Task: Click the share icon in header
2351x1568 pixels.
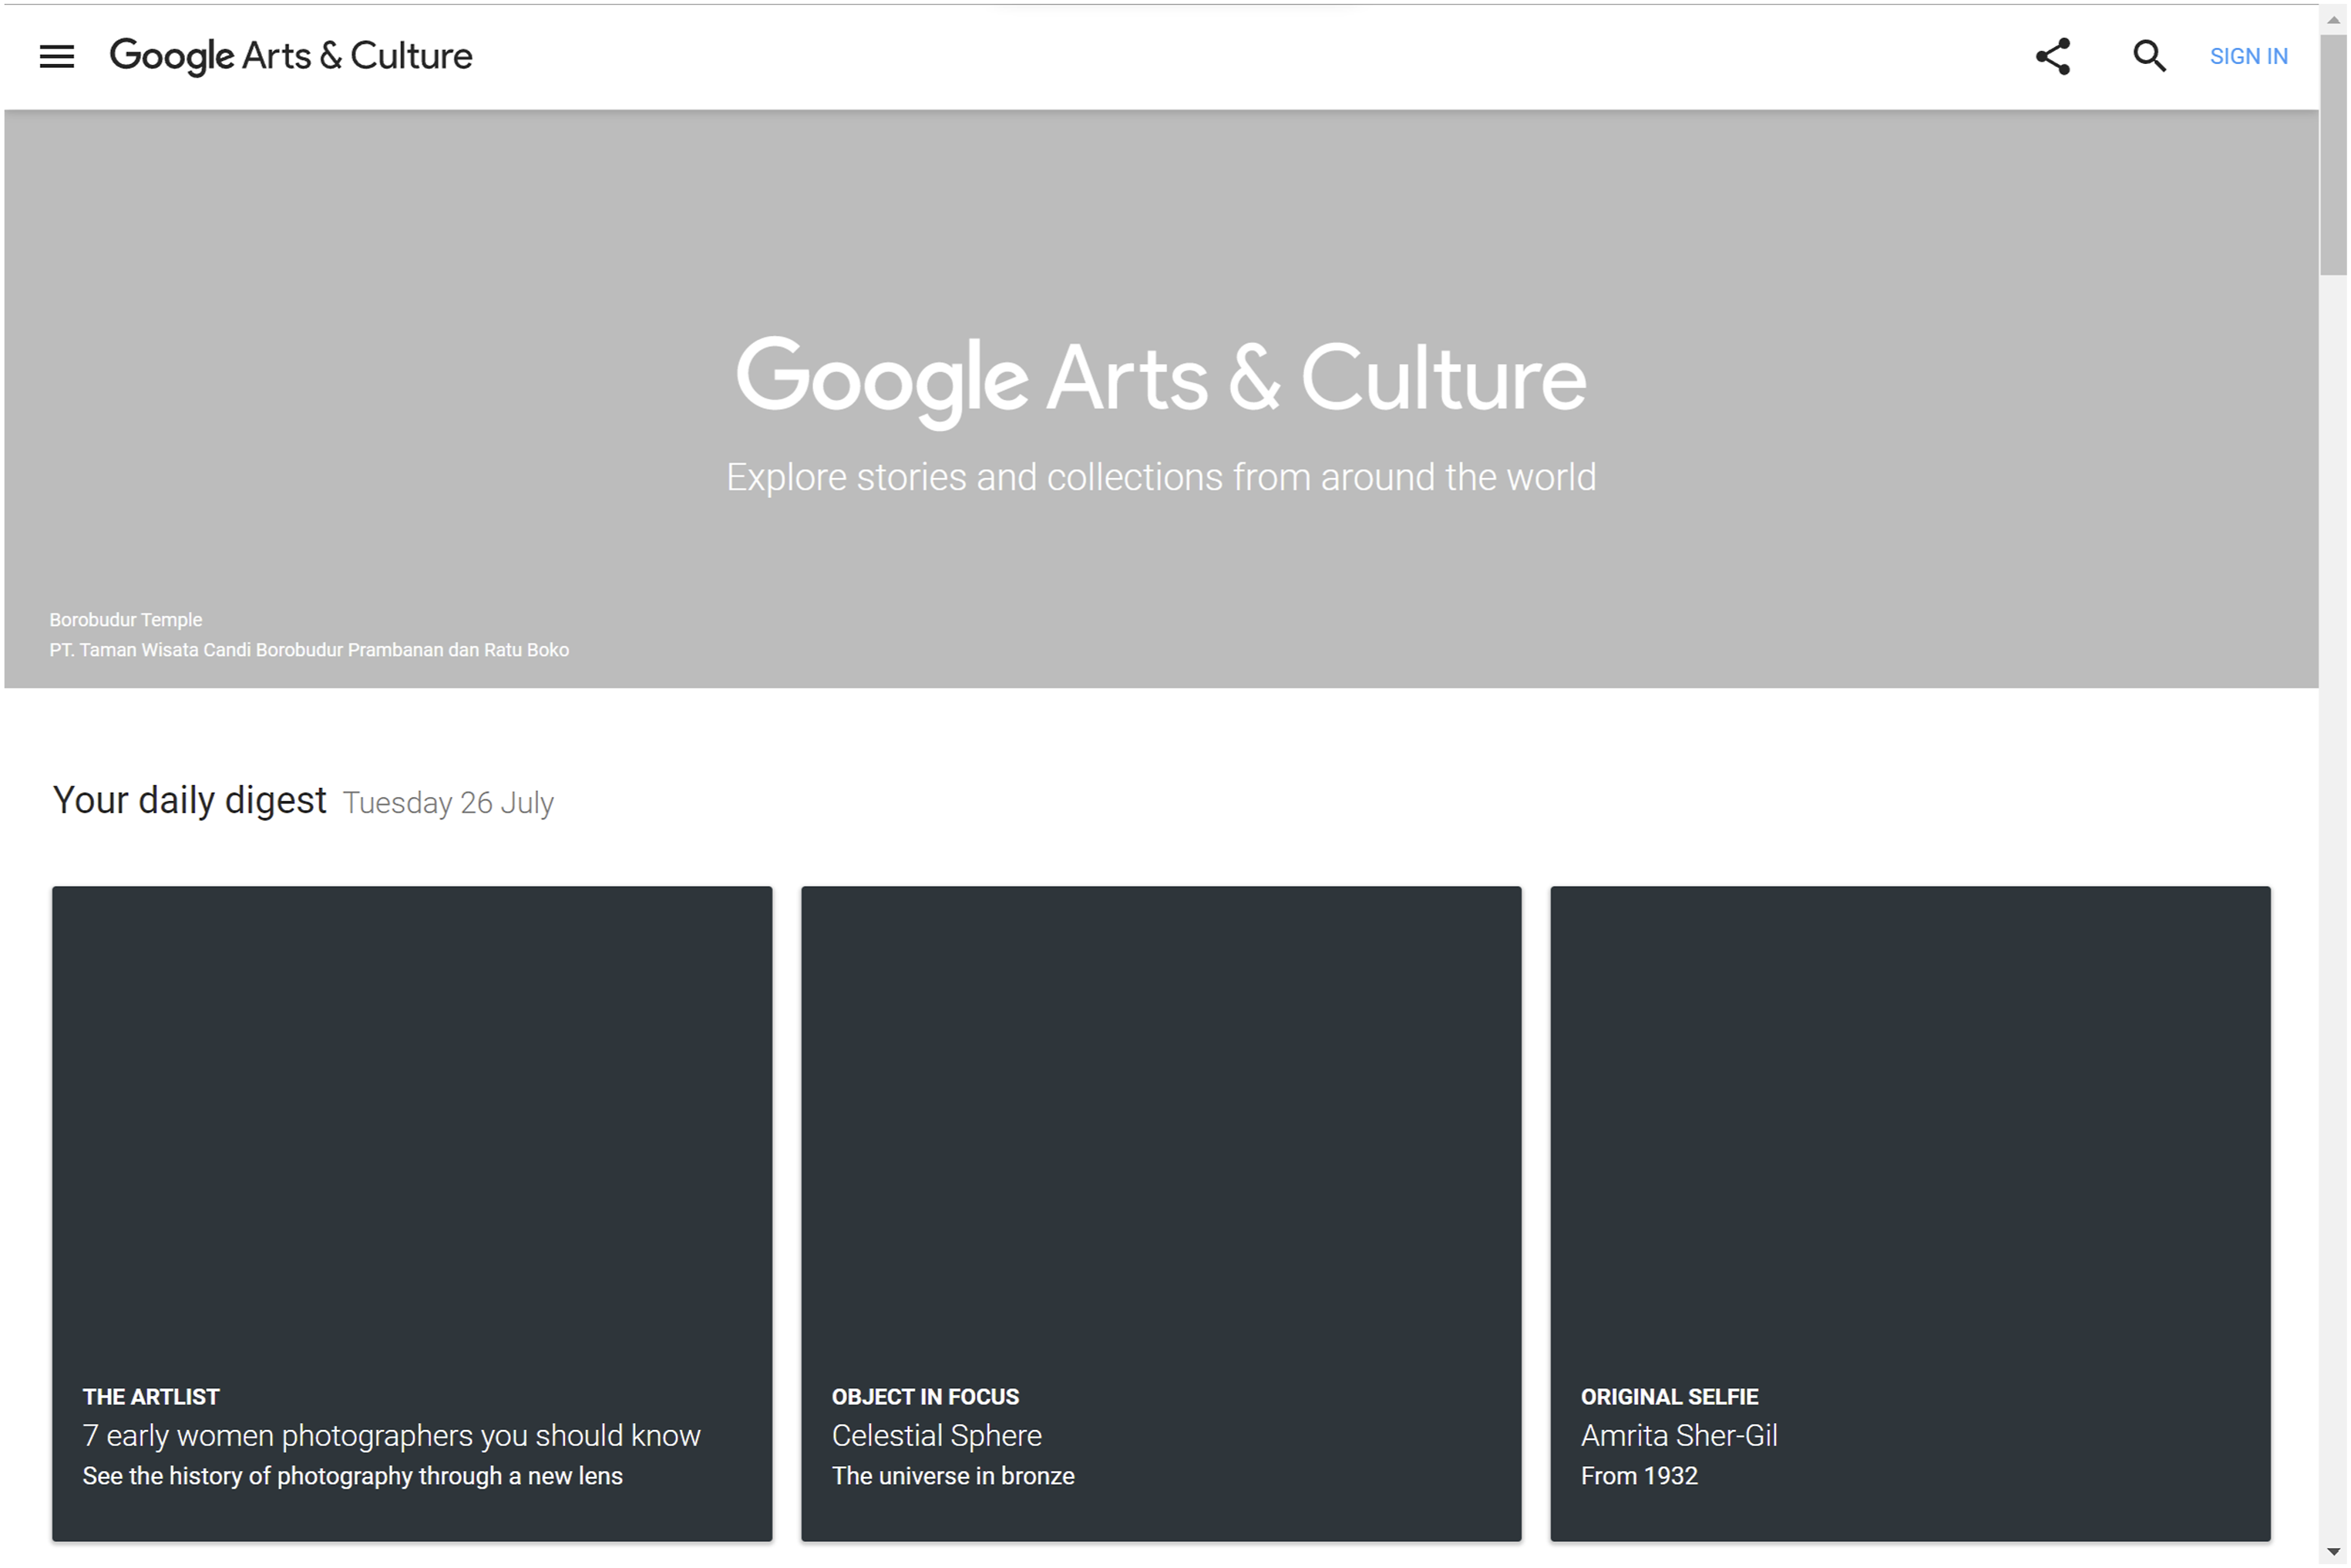Action: 2053,57
